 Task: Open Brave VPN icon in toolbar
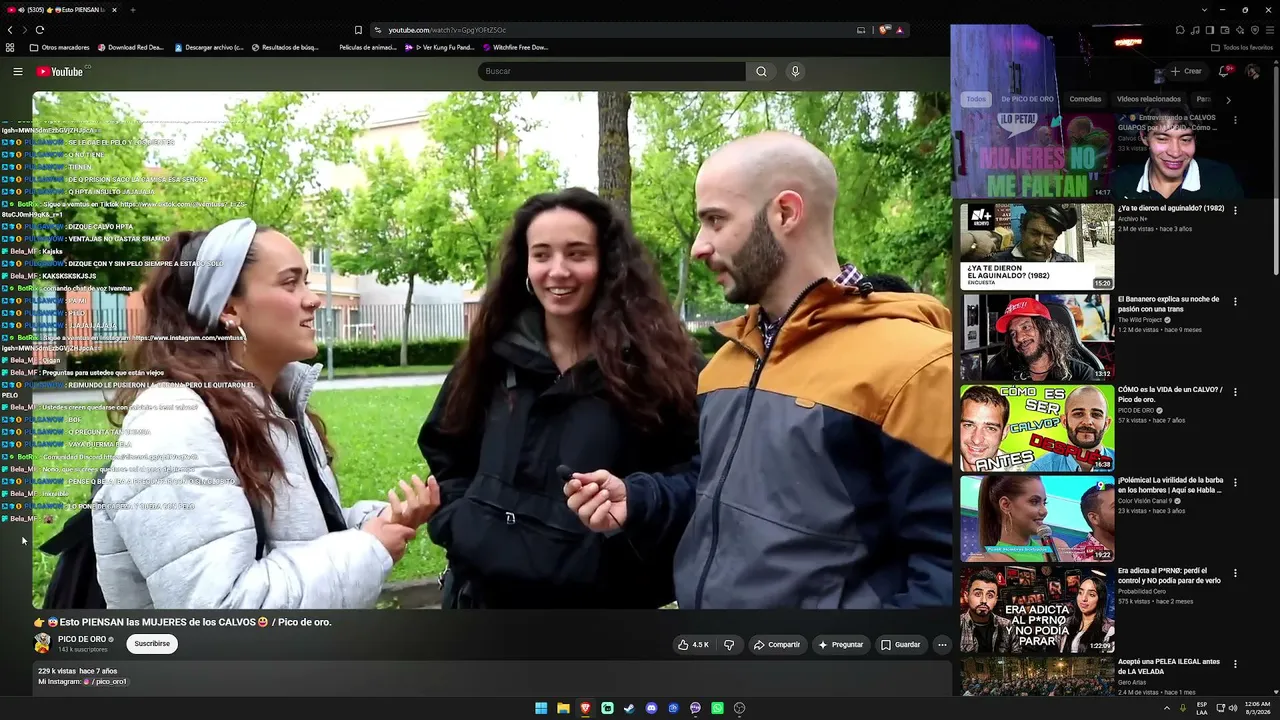click(x=1255, y=30)
